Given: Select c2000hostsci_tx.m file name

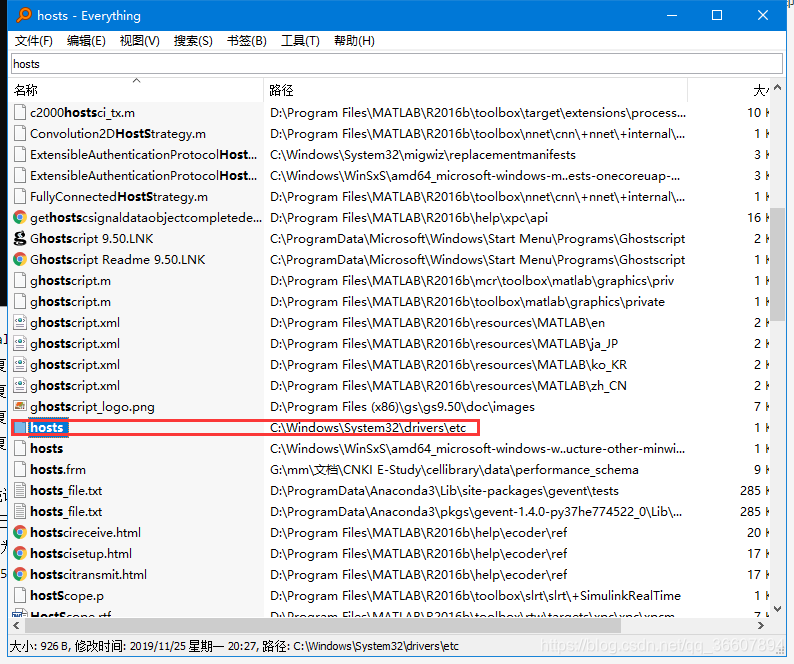Looking at the screenshot, I should [x=82, y=112].
